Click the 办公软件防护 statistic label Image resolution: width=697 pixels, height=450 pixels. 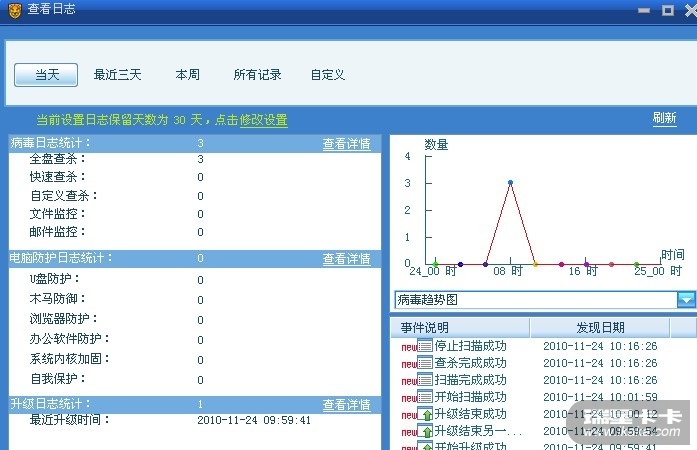pos(69,339)
